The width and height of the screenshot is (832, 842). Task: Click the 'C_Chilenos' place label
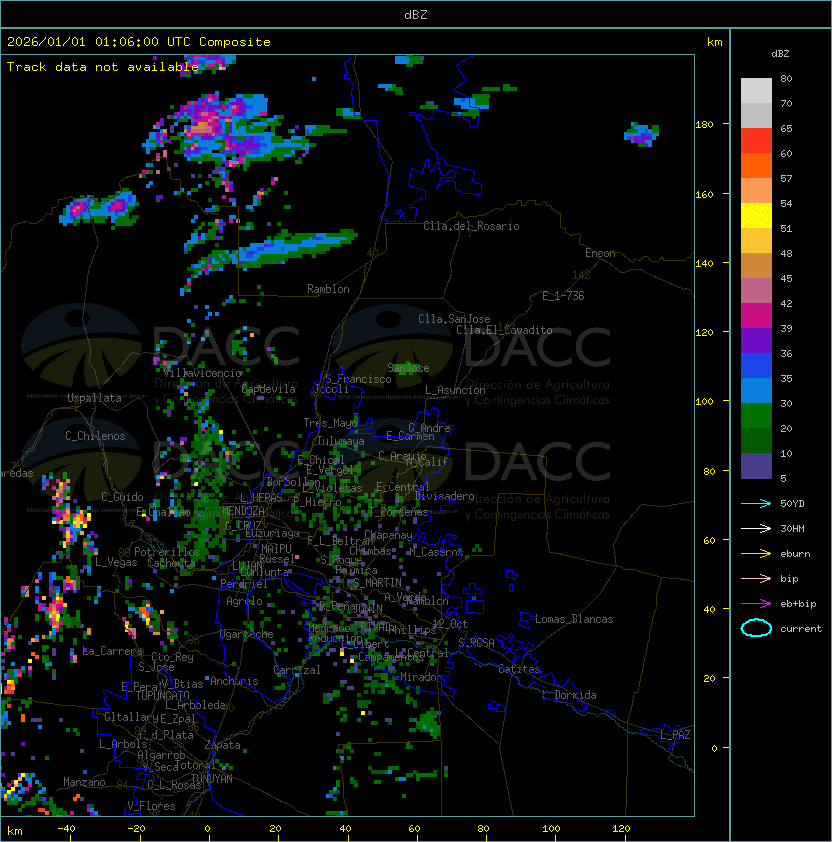(x=95, y=436)
